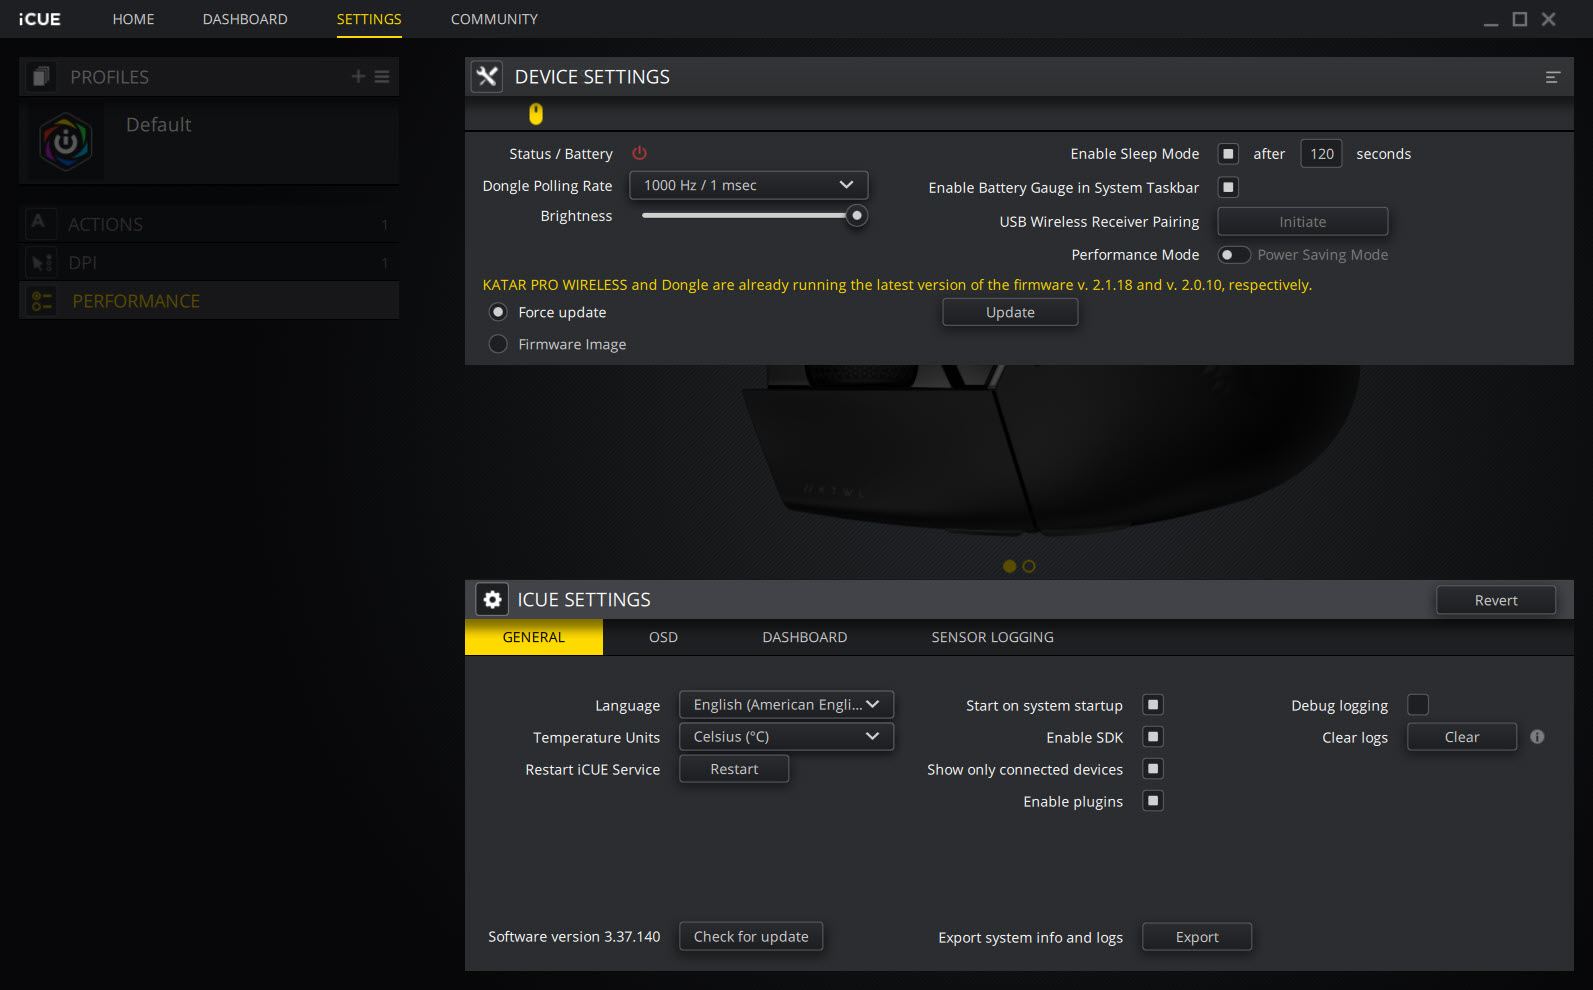Toggle Show only connected devices checkbox
The width and height of the screenshot is (1593, 990).
pos(1153,769)
